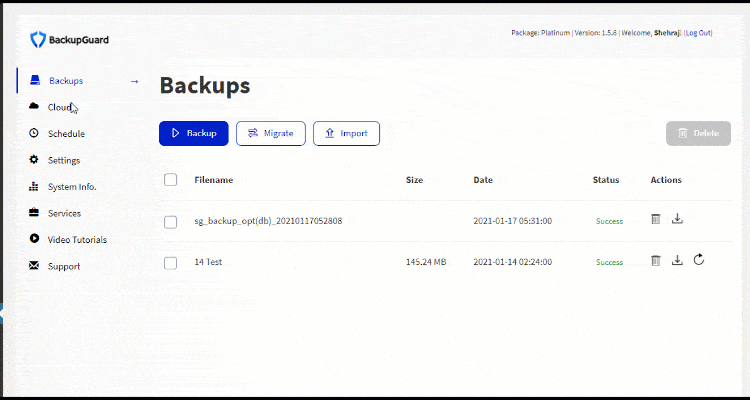This screenshot has height=400, width=750.
Task: Click the System Info chart icon
Action: click(x=33, y=186)
